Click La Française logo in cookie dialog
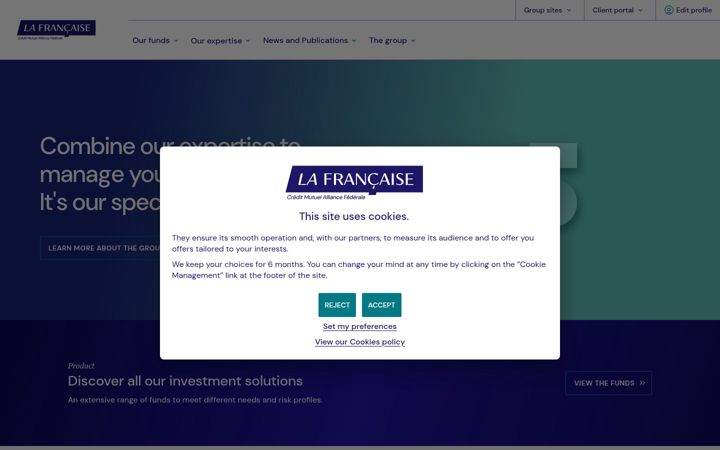 click(x=354, y=183)
